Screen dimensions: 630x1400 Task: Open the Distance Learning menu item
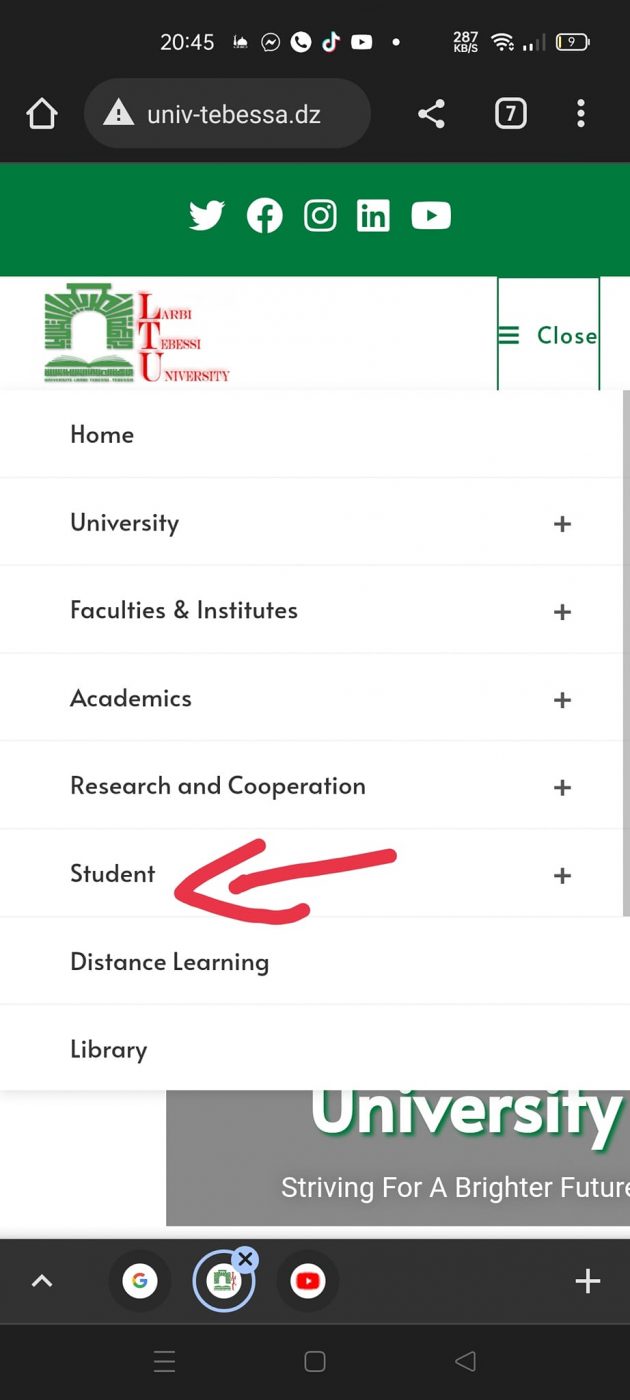[170, 962]
